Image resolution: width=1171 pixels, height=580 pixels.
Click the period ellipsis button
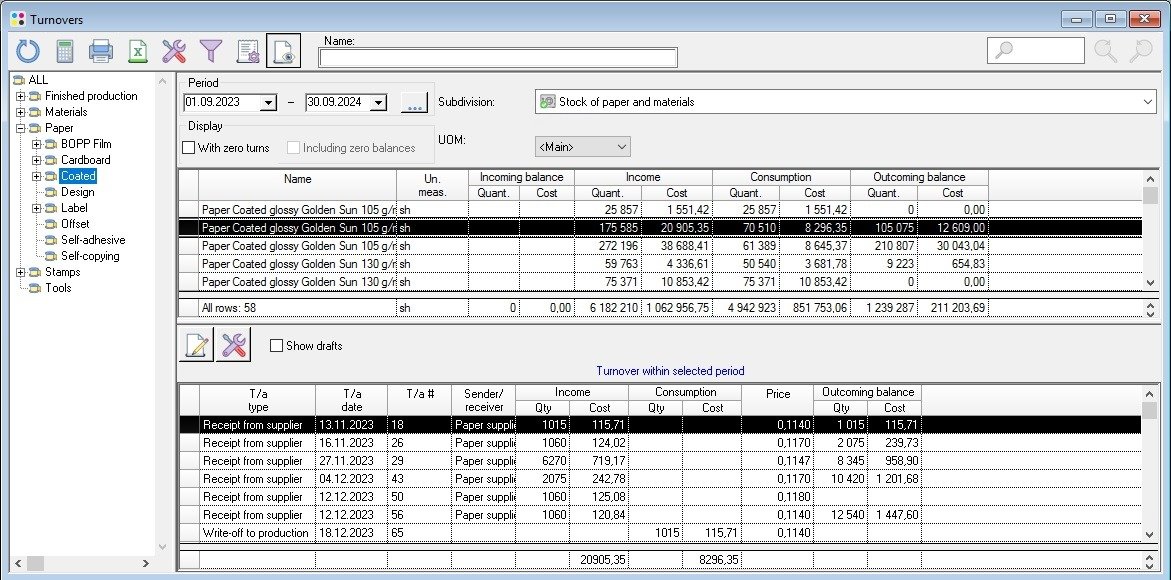(414, 102)
